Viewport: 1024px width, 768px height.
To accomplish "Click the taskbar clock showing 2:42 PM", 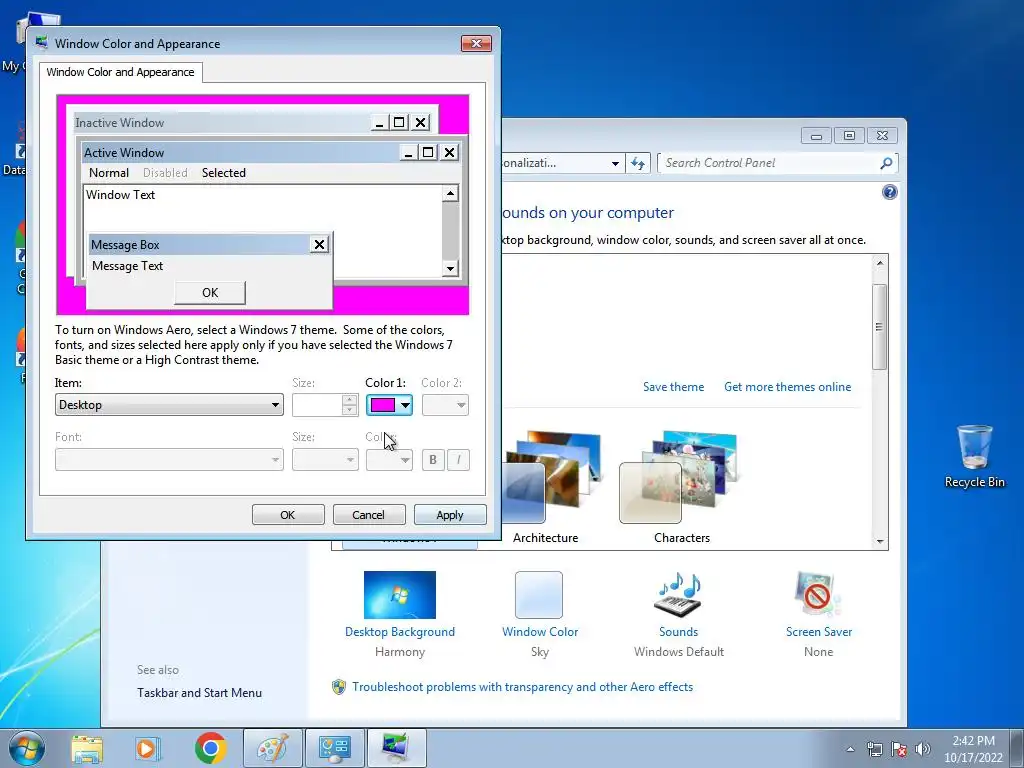I will (x=973, y=749).
